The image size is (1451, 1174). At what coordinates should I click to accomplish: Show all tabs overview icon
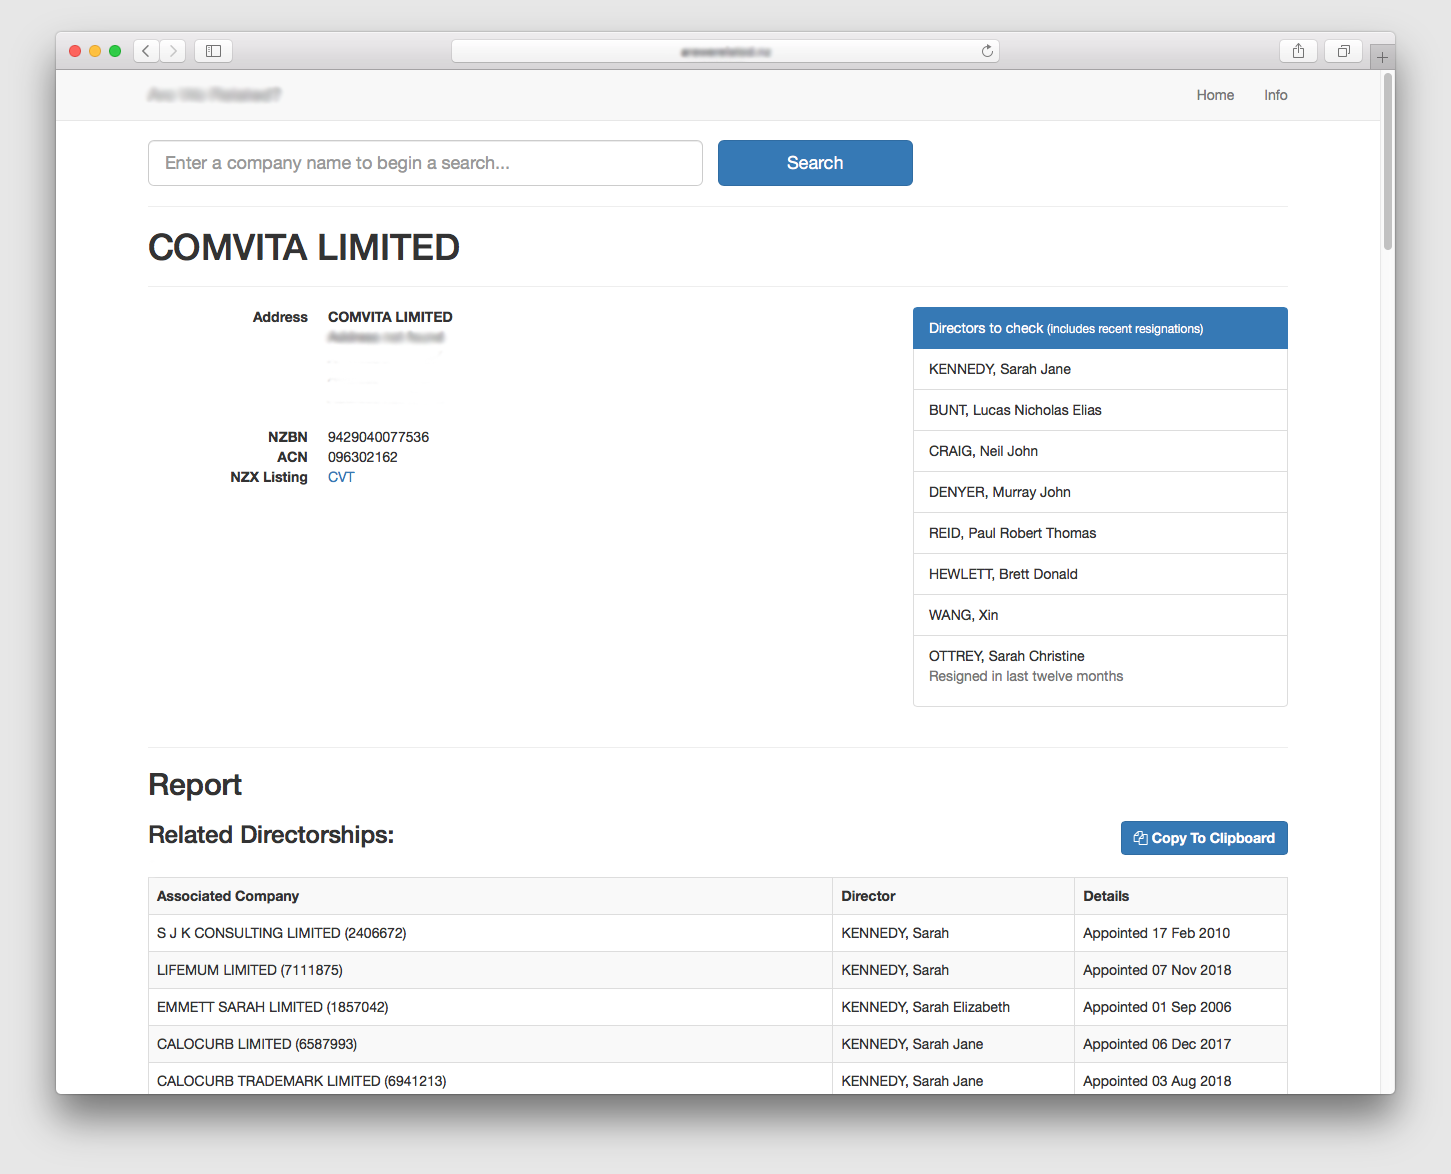click(1343, 51)
